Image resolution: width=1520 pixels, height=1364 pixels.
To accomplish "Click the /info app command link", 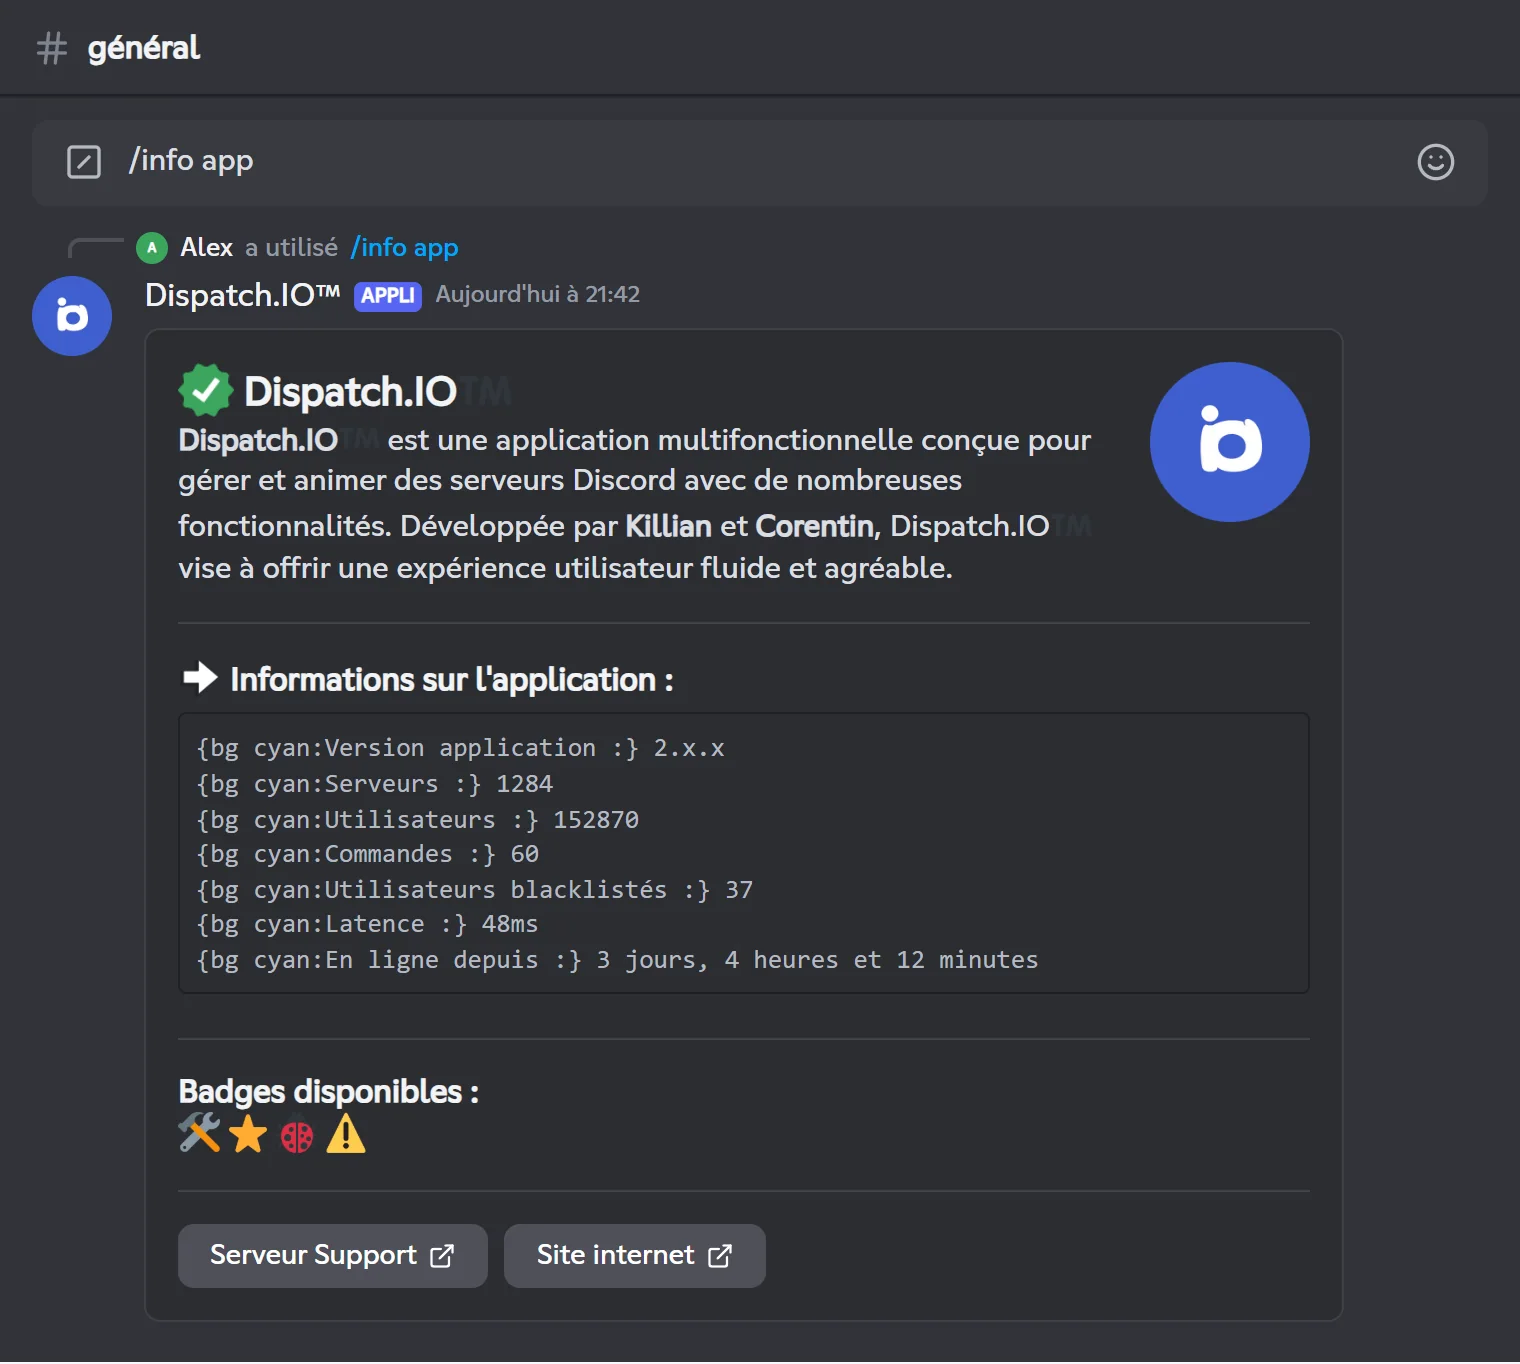I will point(404,248).
